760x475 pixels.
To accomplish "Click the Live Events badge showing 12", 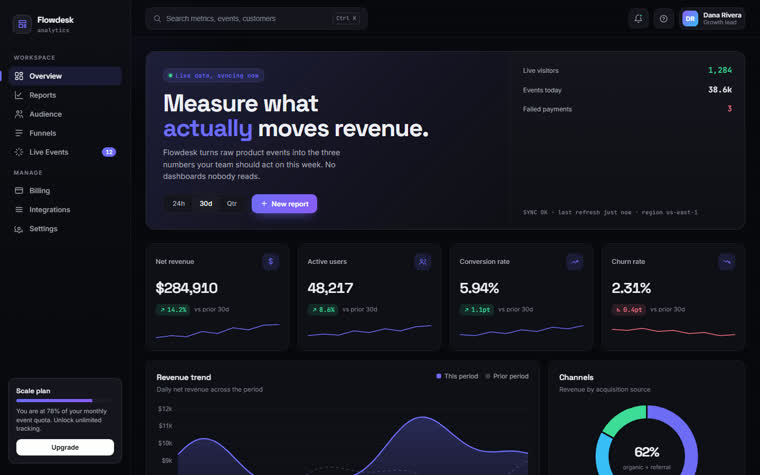I will click(x=109, y=152).
